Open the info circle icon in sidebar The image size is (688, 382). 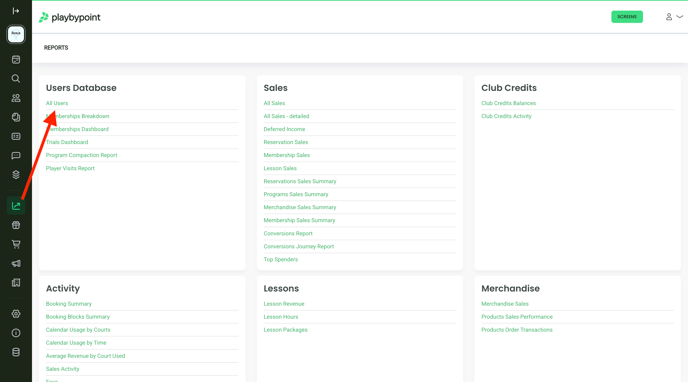tap(16, 333)
